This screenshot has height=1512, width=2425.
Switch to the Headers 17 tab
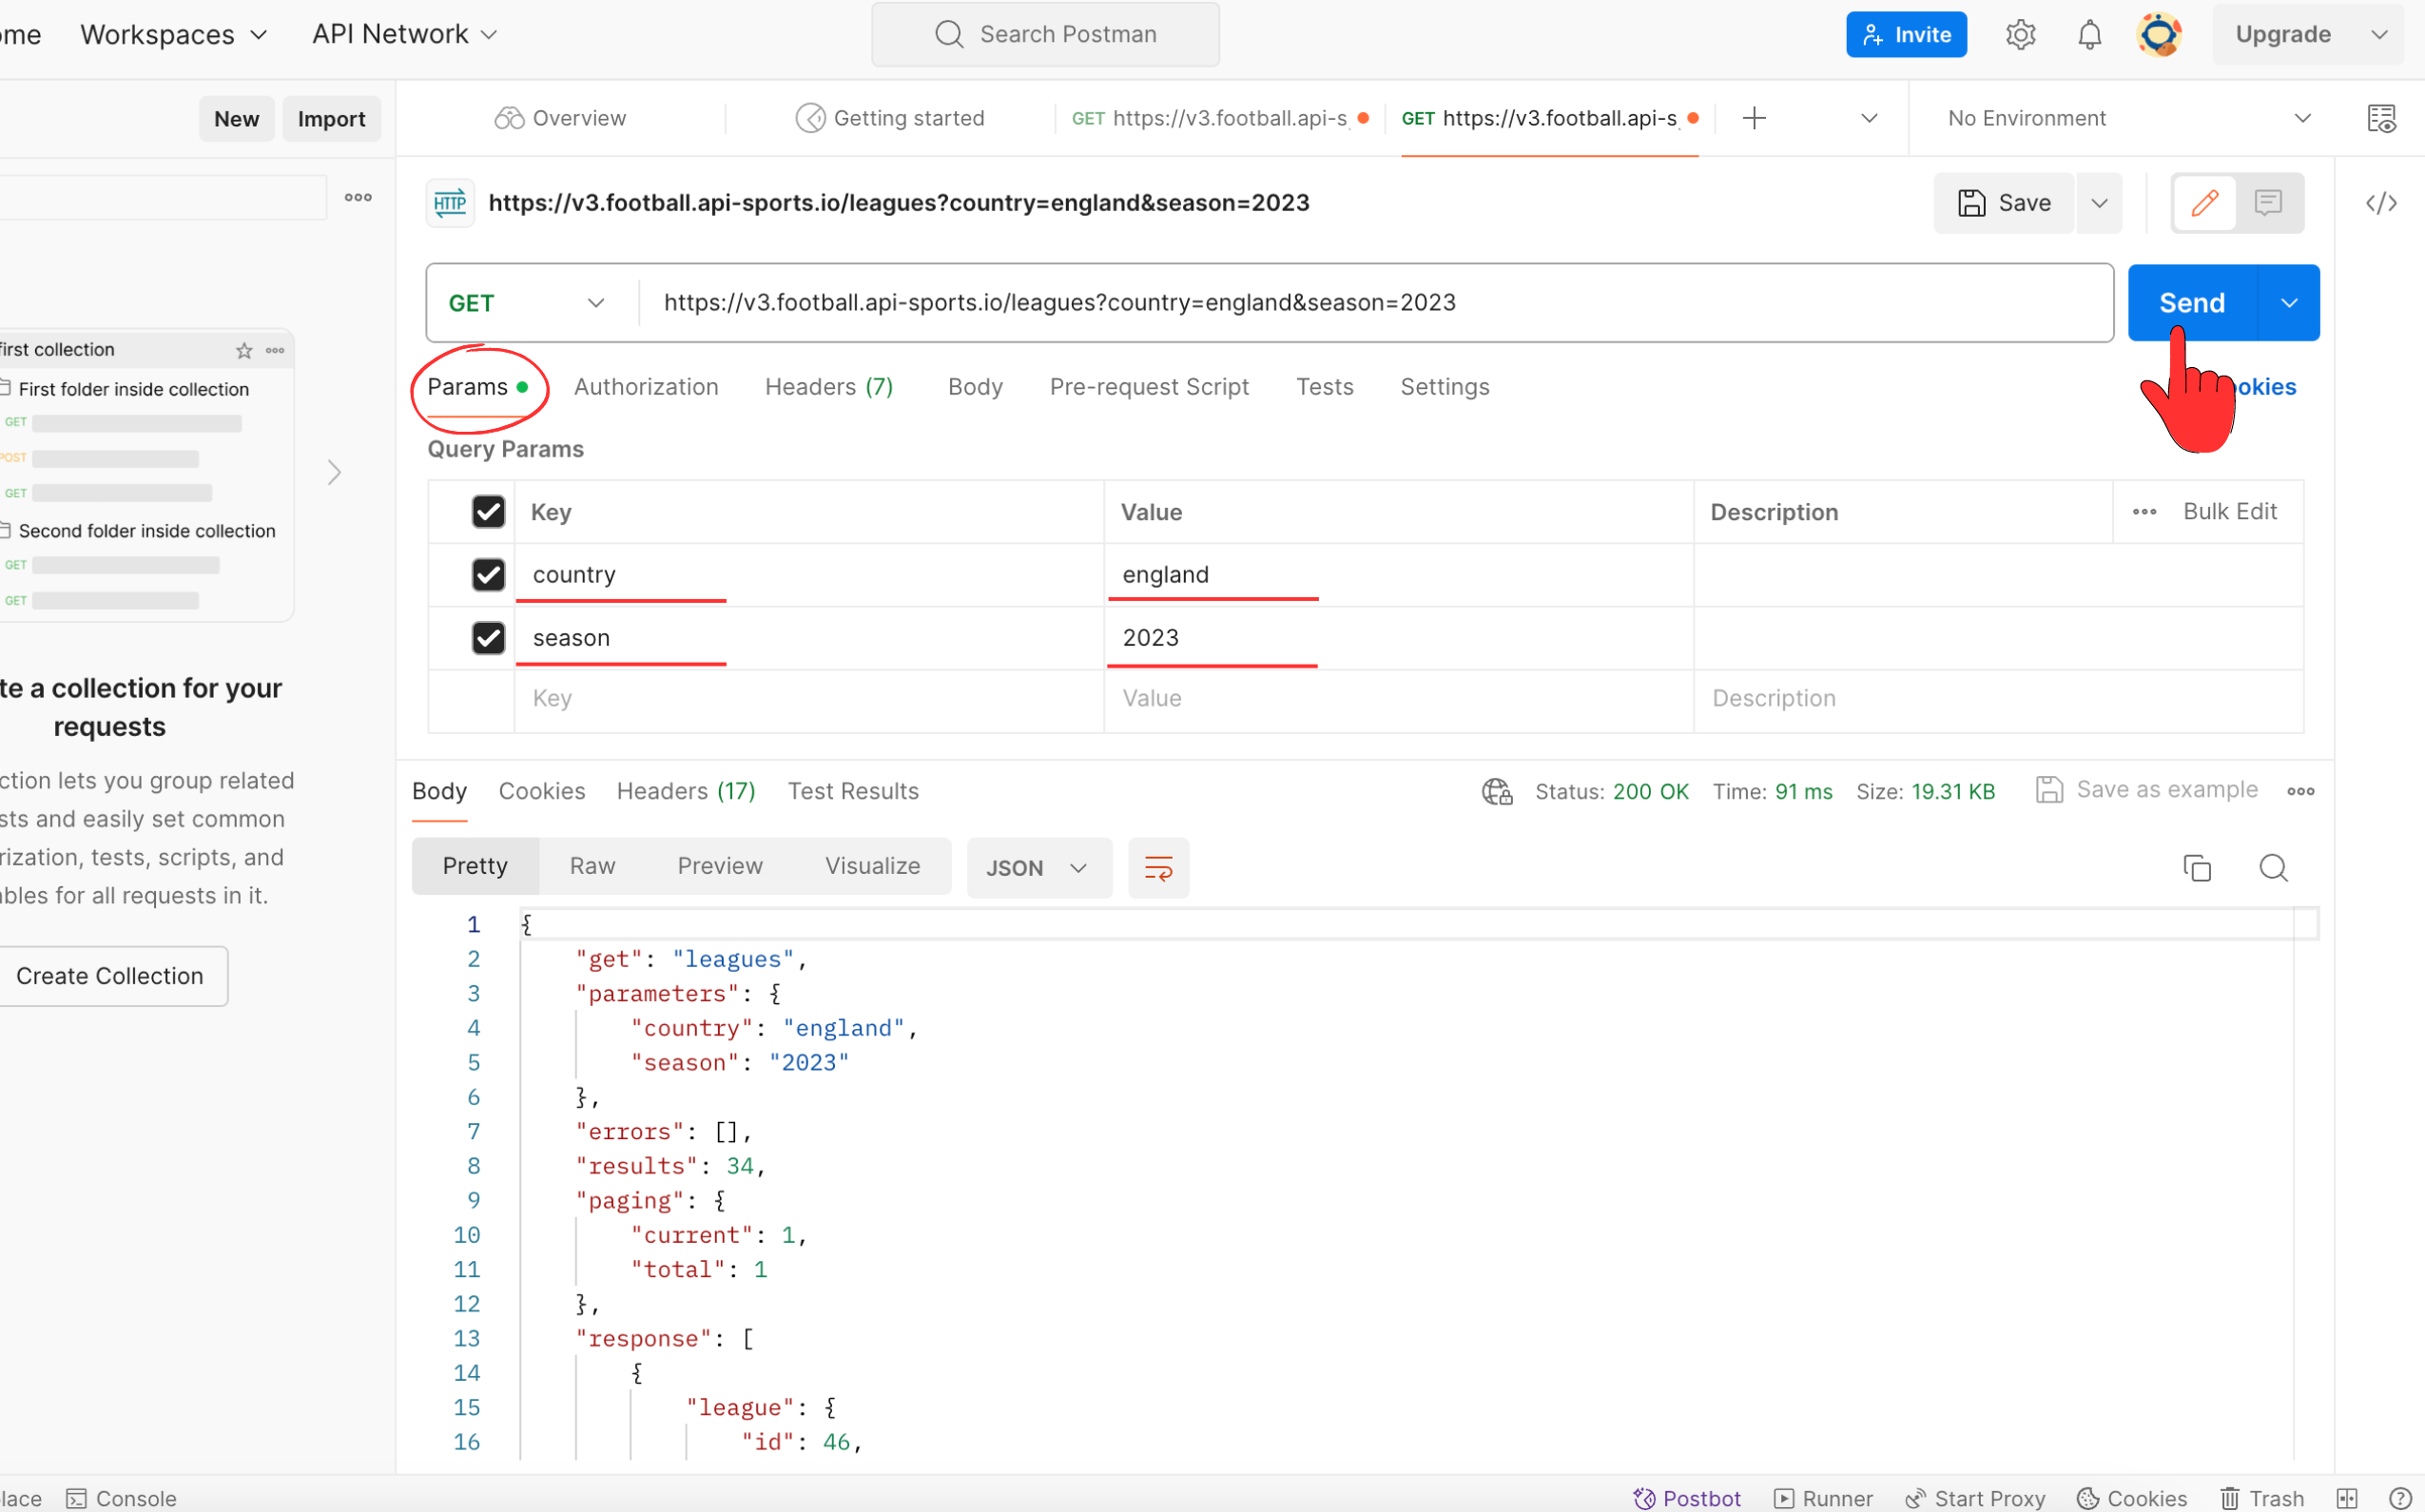coord(685,791)
